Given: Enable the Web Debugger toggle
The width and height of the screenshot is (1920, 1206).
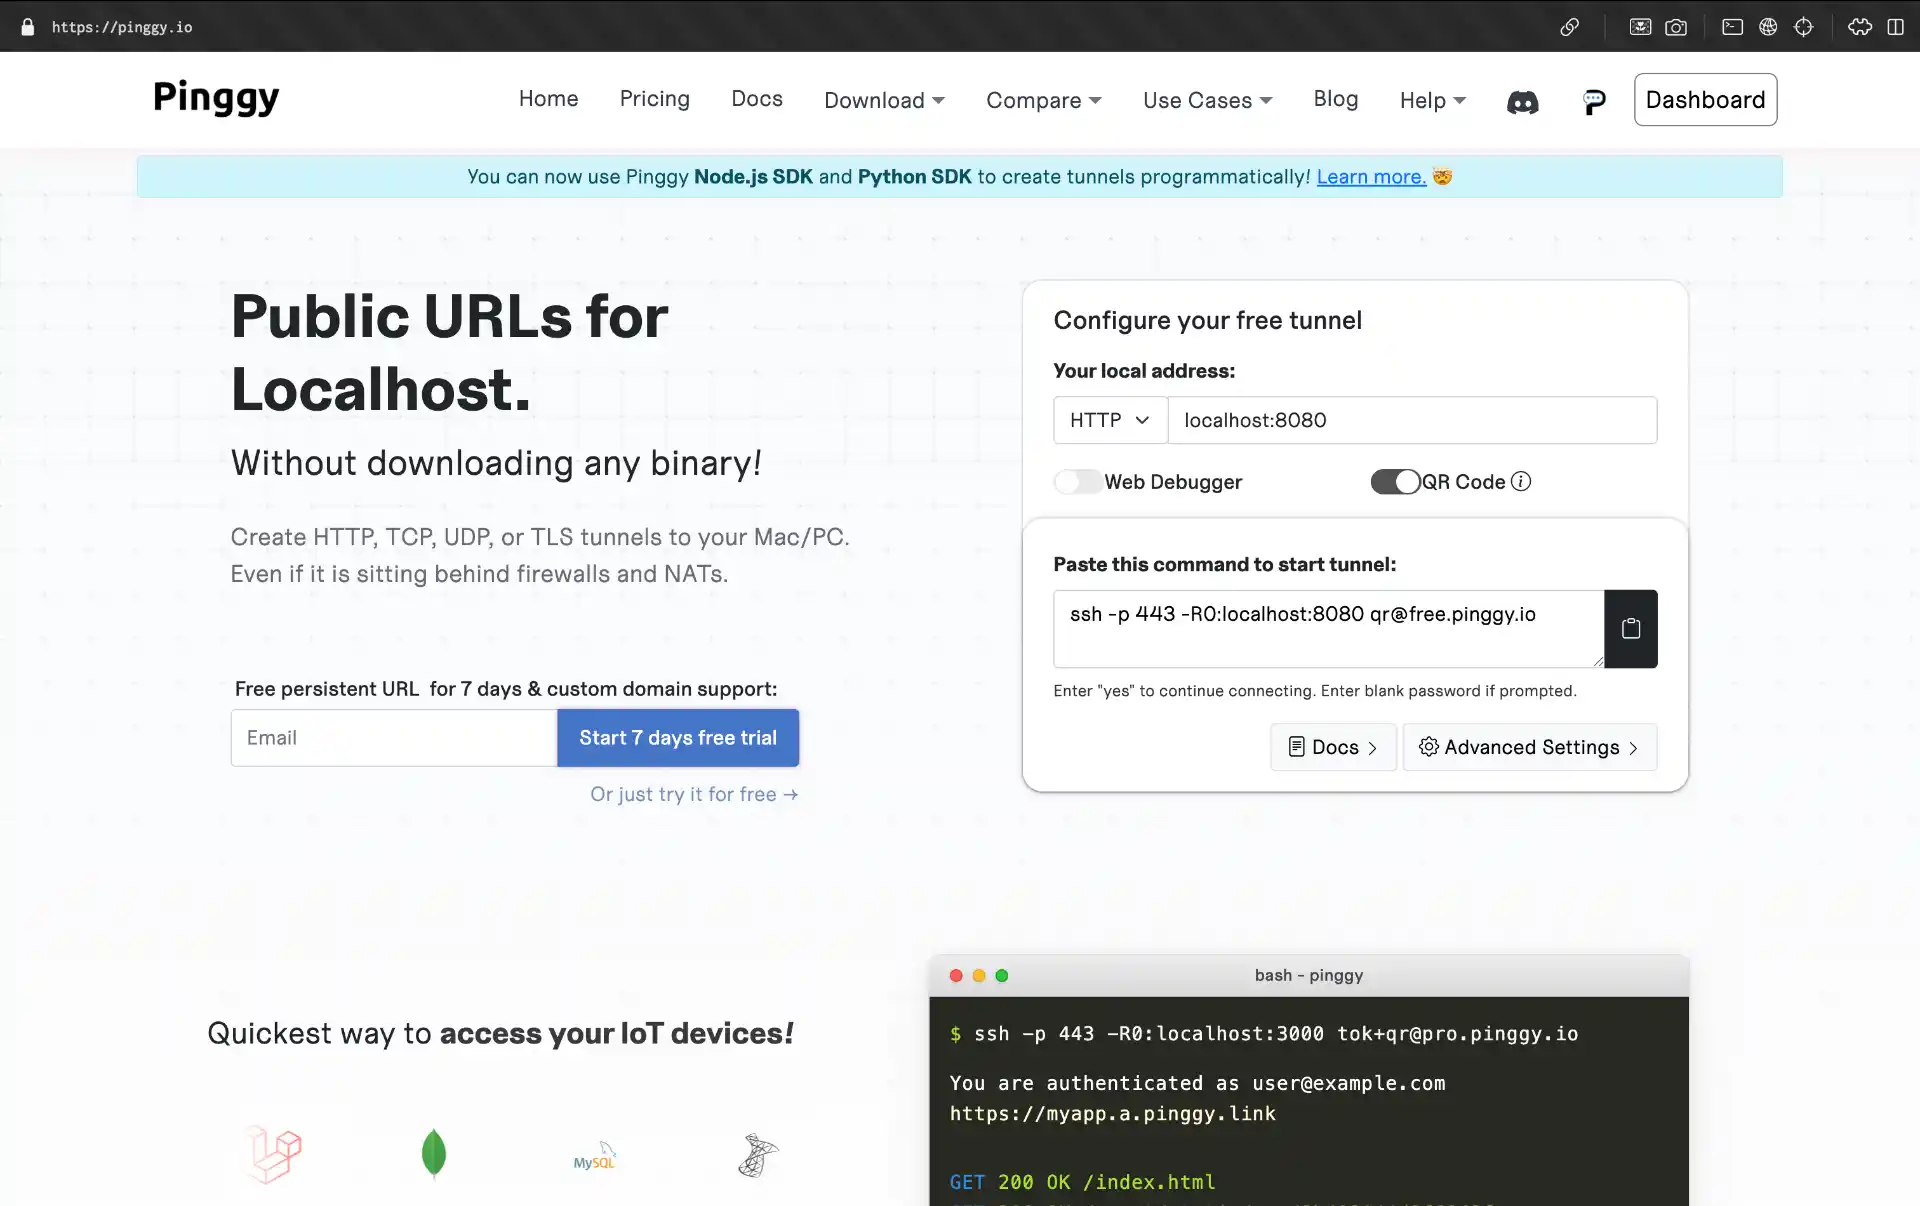Looking at the screenshot, I should pyautogui.click(x=1078, y=482).
